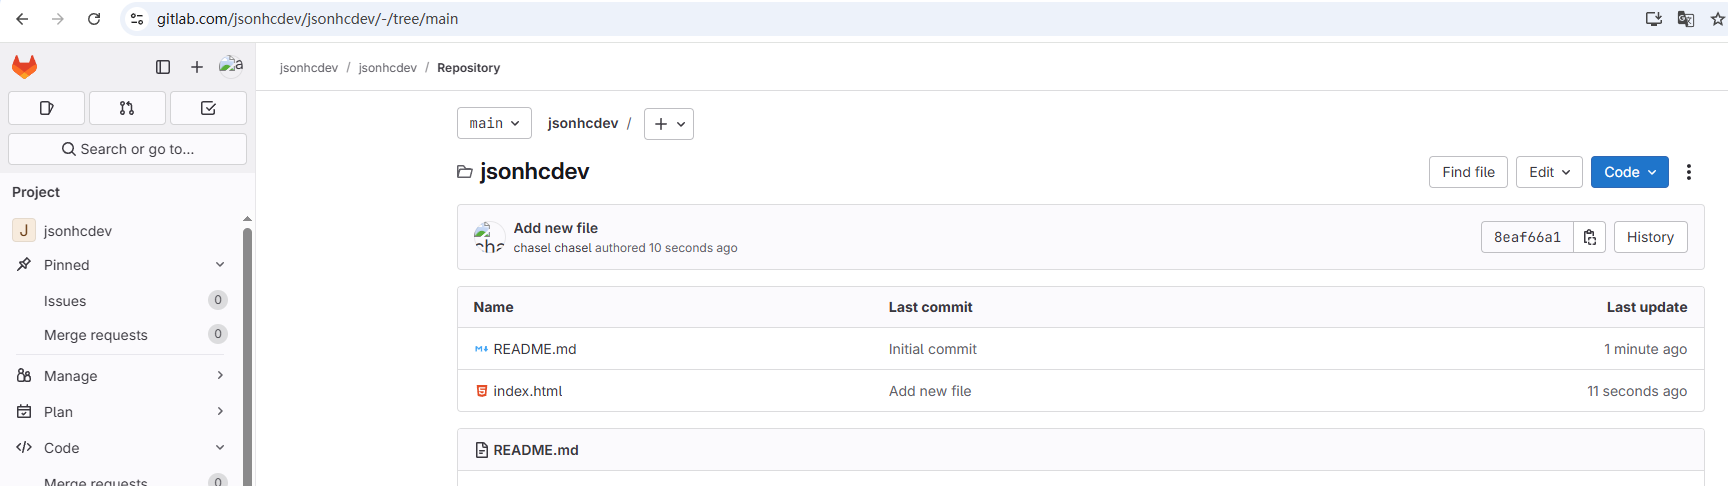This screenshot has width=1728, height=486.
Task: Click the browser reload icon
Action: (x=94, y=19)
